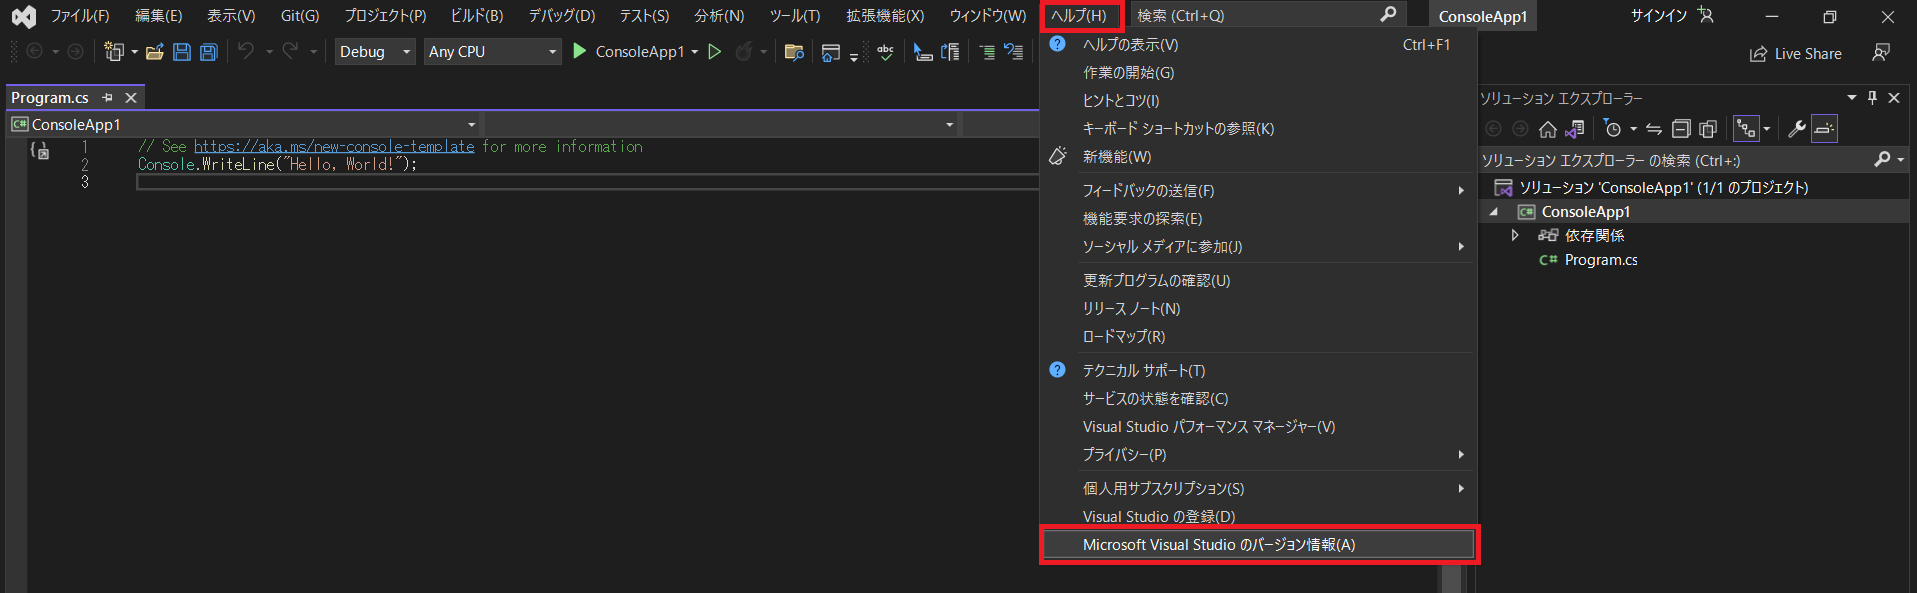Viewport: 1917px width, 593px height.
Task: Open the editor member navigation dropdown
Action: pos(720,125)
